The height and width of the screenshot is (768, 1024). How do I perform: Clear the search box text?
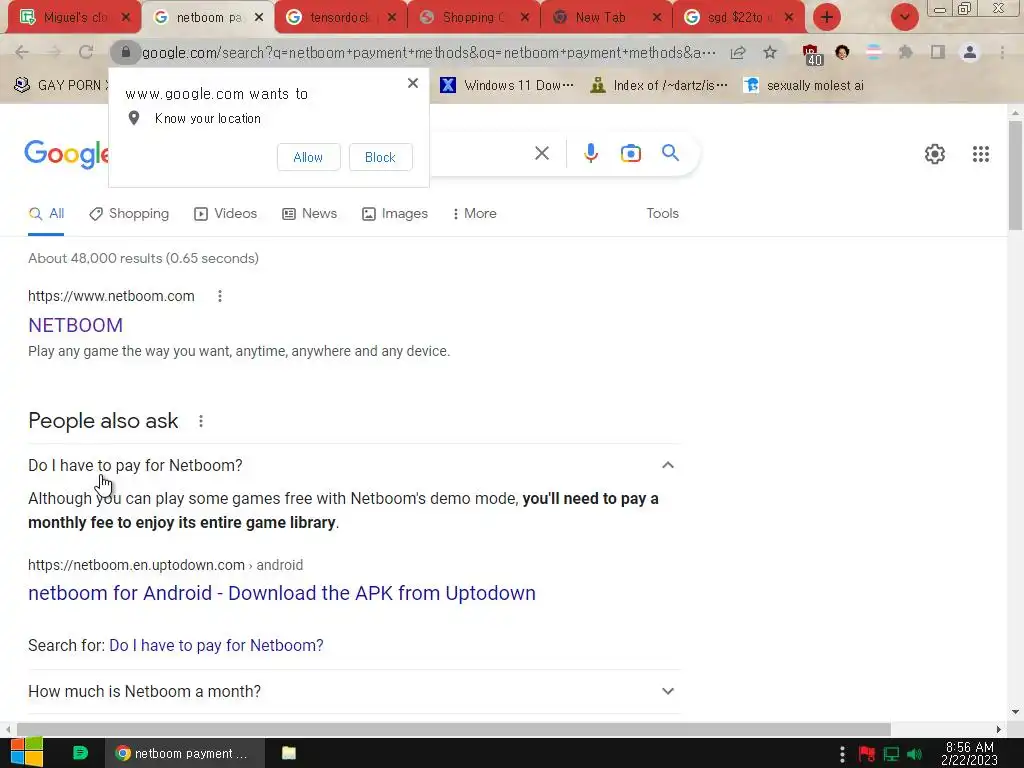click(542, 153)
